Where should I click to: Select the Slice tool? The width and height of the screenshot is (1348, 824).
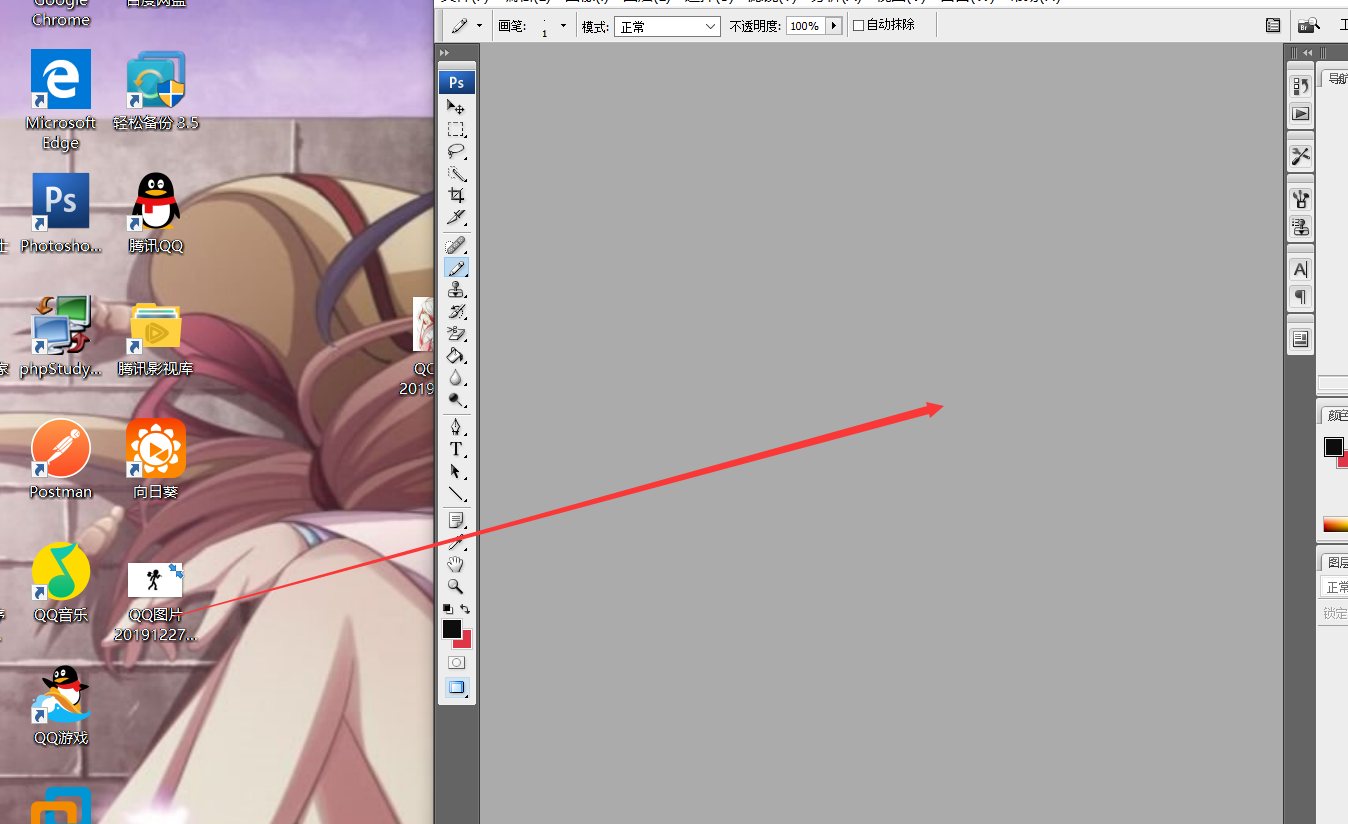coord(456,217)
